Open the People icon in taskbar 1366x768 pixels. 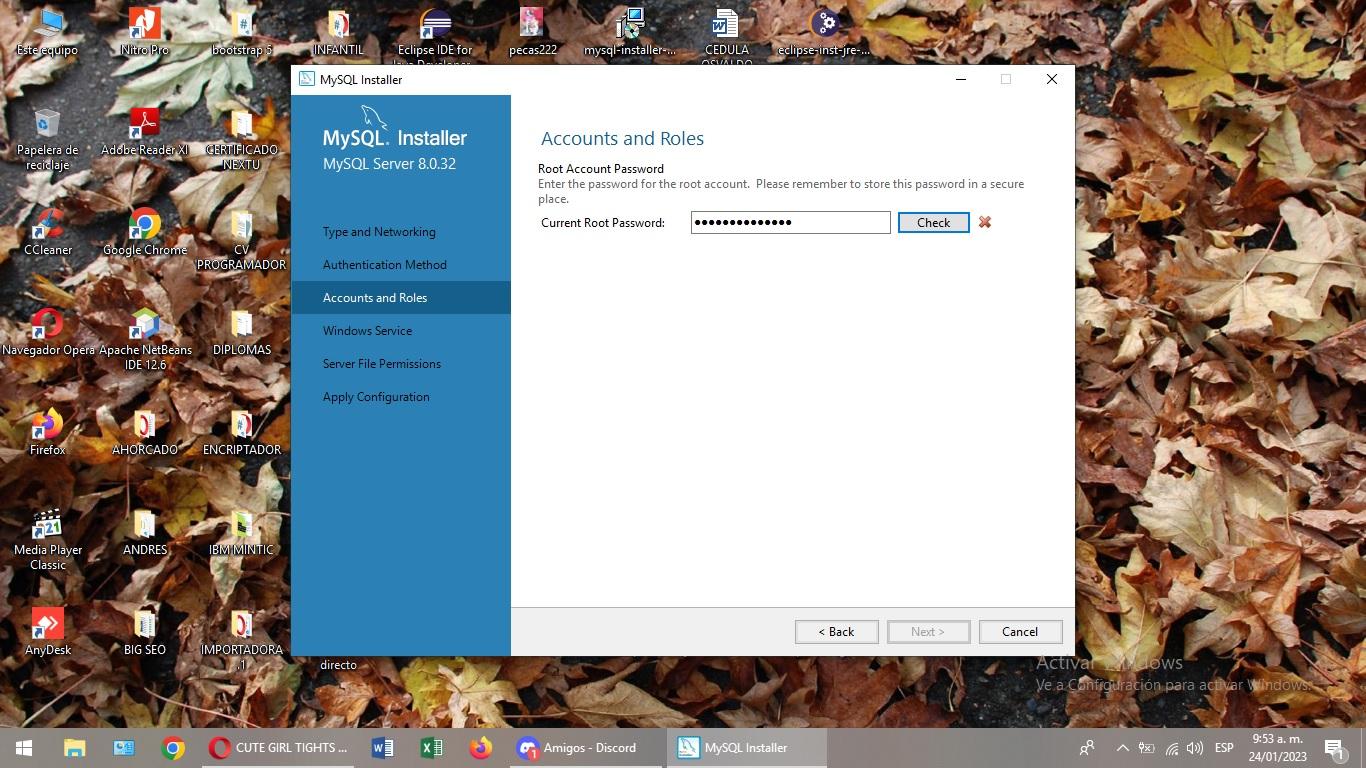tap(1087, 748)
